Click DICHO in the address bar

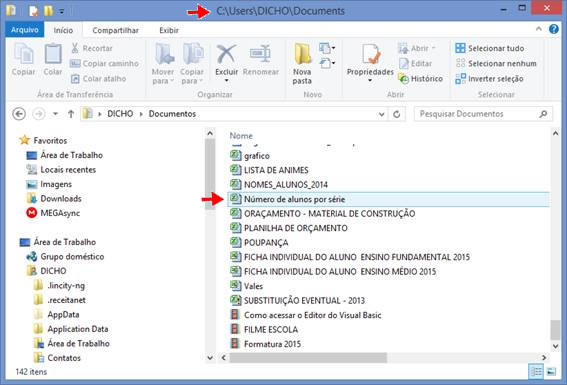(120, 114)
